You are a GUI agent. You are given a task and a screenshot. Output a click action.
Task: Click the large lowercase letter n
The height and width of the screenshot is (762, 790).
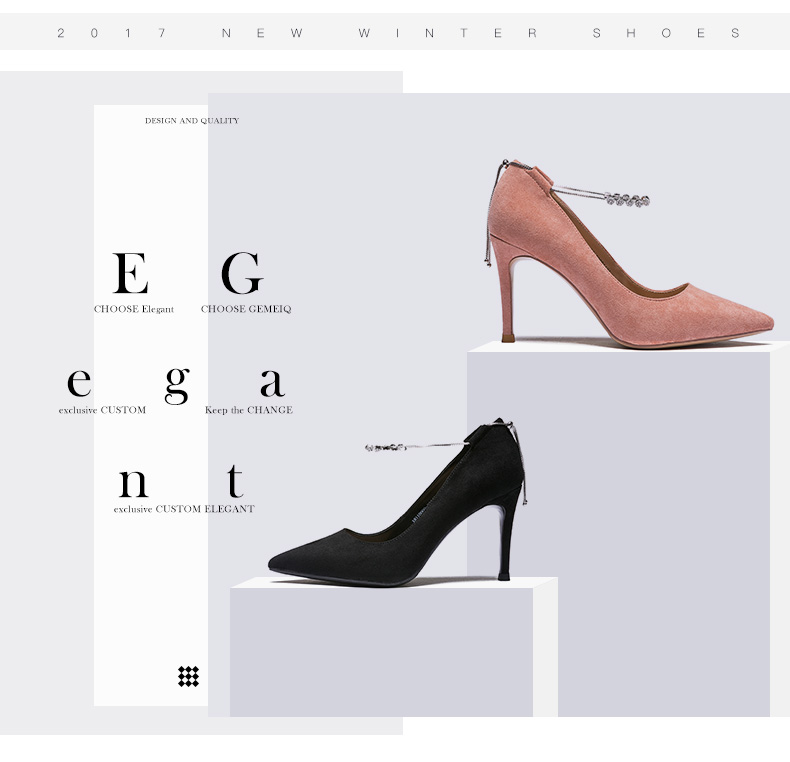coord(133,484)
